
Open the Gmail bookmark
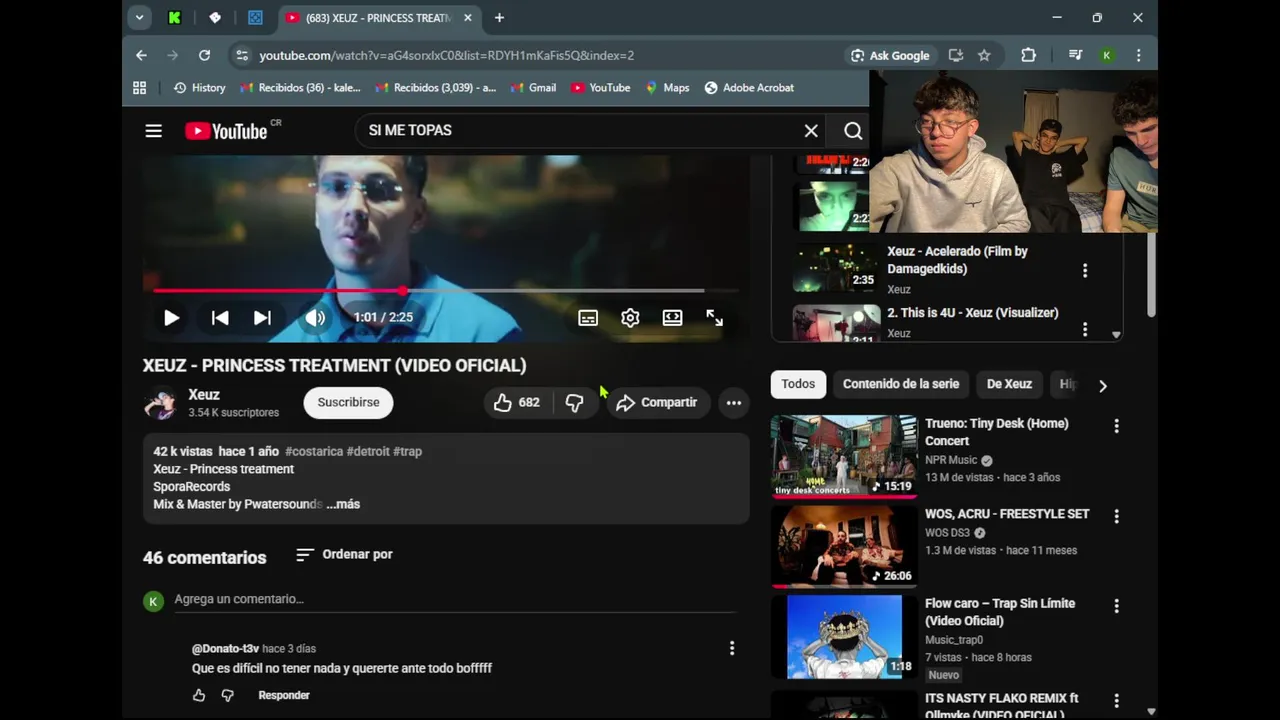533,88
